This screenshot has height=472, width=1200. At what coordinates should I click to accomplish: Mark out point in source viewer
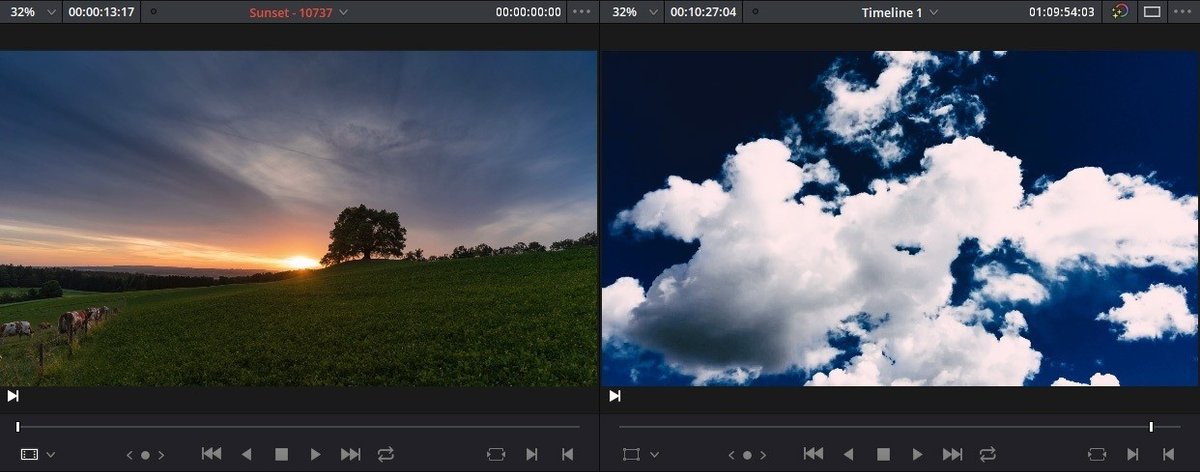click(x=567, y=454)
